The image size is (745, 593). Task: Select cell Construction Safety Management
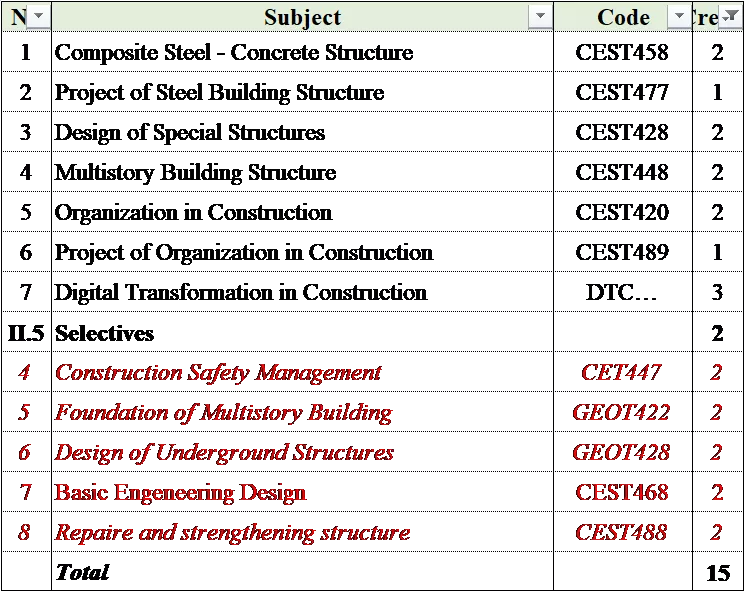point(302,372)
